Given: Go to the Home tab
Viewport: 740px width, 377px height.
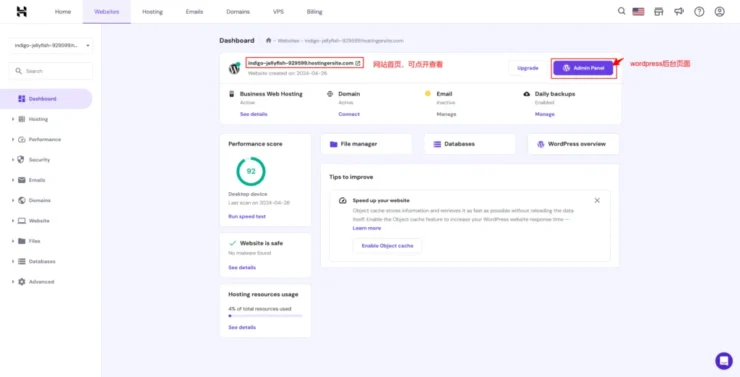Looking at the screenshot, I should click(63, 12).
